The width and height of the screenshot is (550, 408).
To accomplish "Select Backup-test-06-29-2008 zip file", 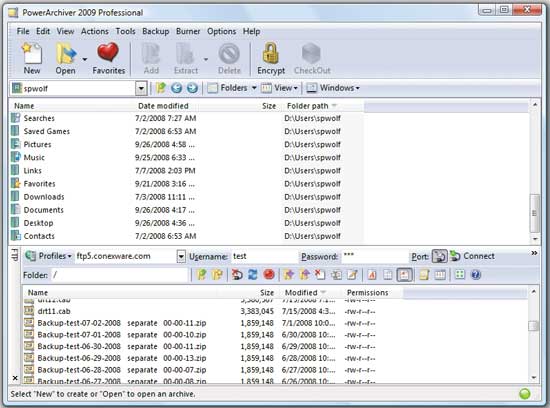I will [122, 358].
